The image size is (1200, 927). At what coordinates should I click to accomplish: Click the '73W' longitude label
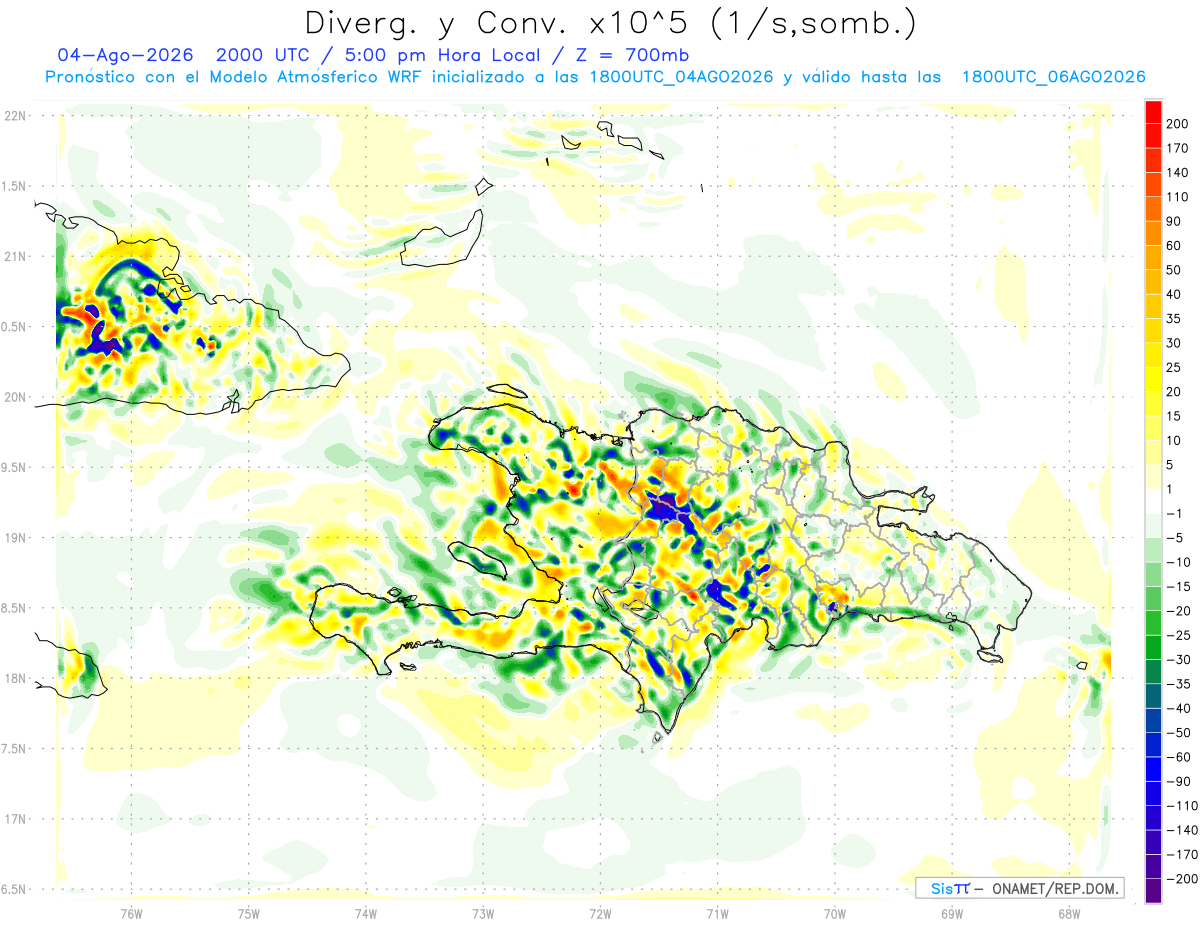pos(483,914)
